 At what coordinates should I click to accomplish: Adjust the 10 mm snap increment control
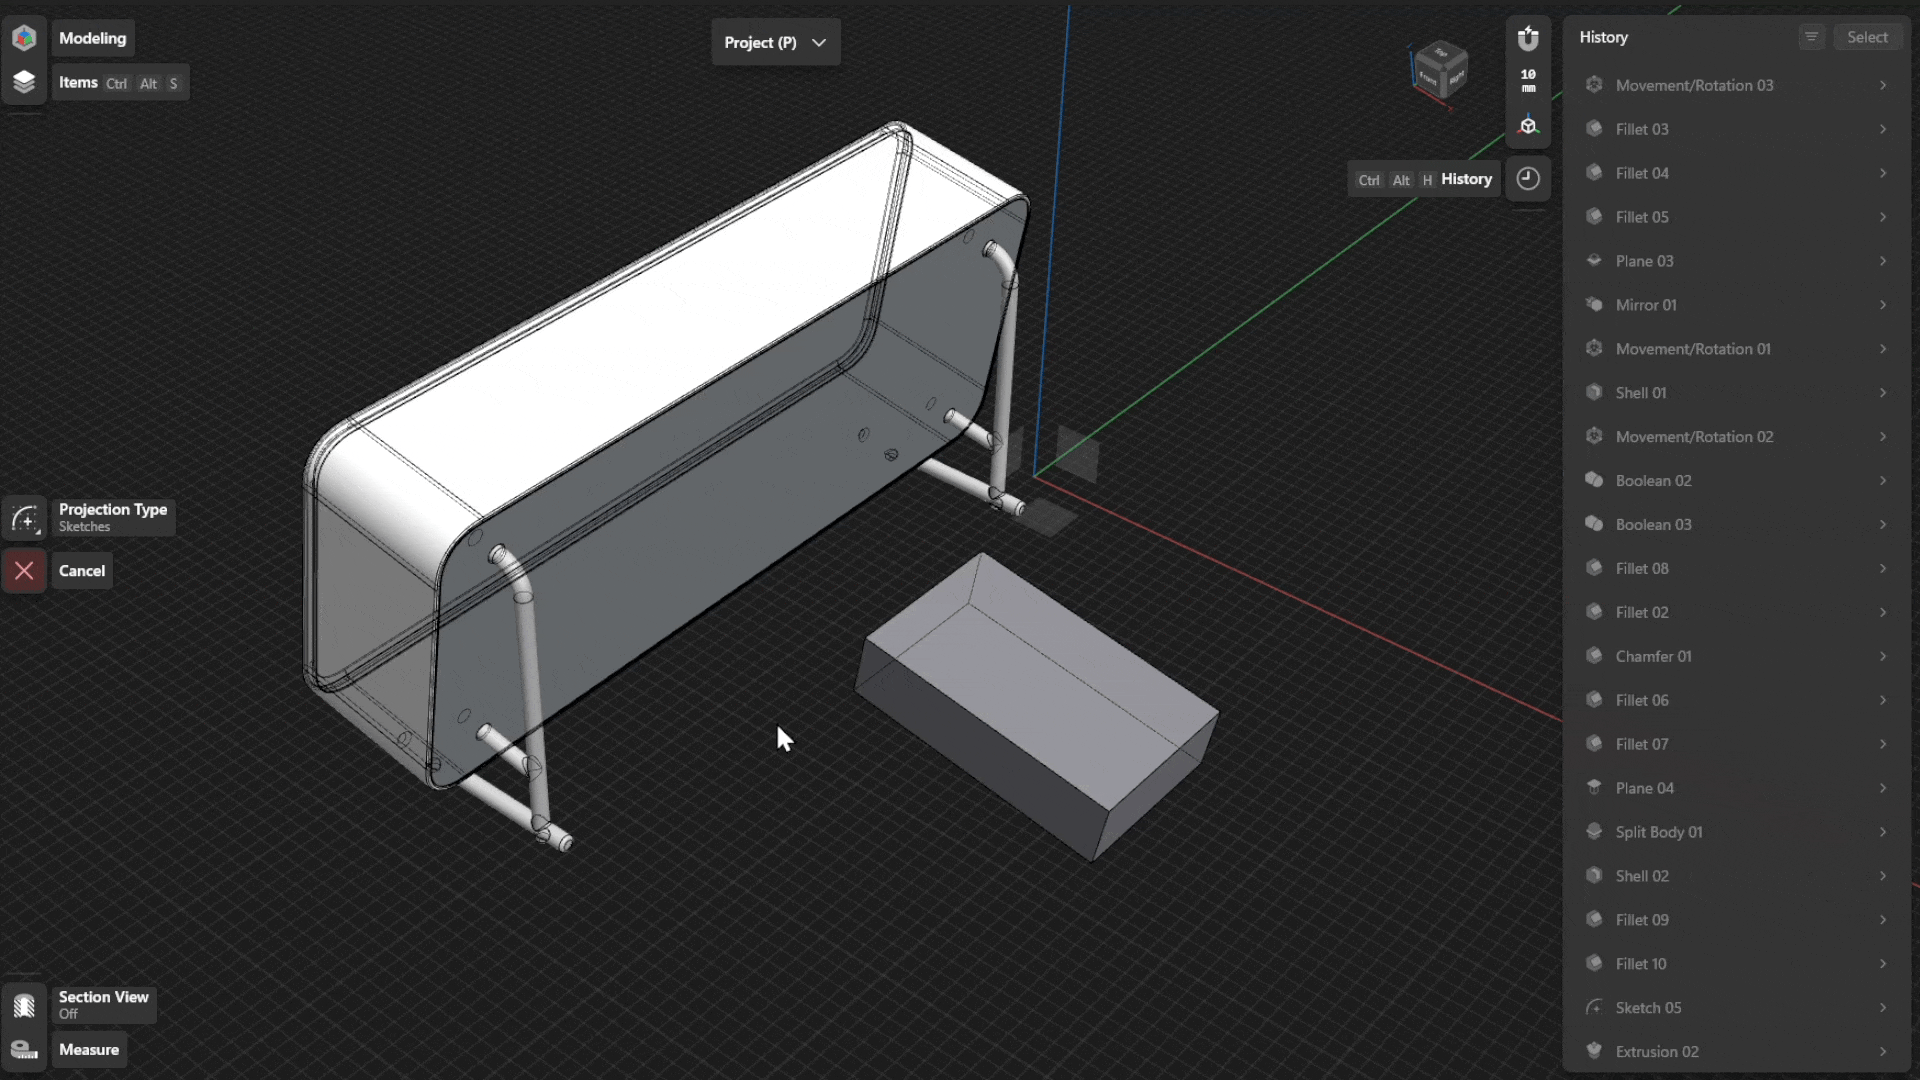click(x=1528, y=80)
